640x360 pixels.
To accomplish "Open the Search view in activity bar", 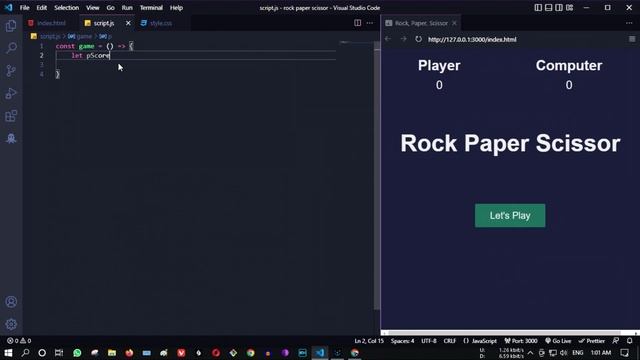I will click(x=11, y=48).
